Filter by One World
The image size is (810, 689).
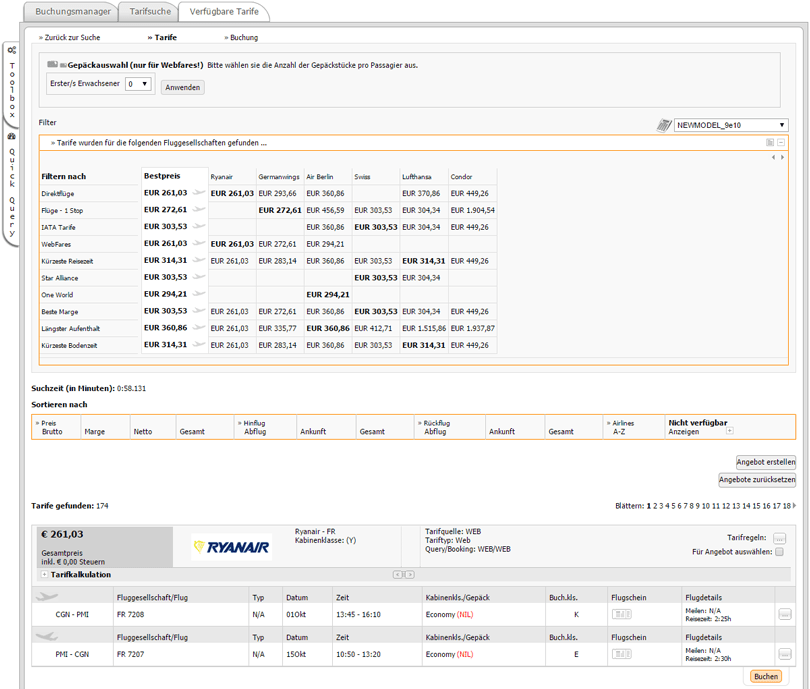pos(57,295)
